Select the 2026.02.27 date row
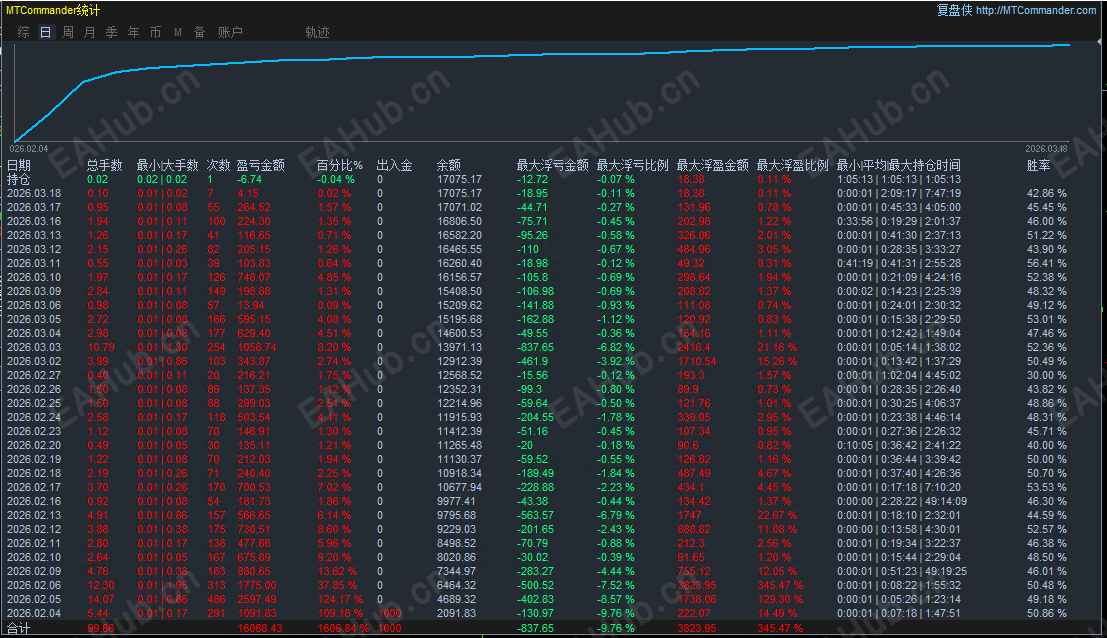The width and height of the screenshot is (1107, 638). click(34, 375)
